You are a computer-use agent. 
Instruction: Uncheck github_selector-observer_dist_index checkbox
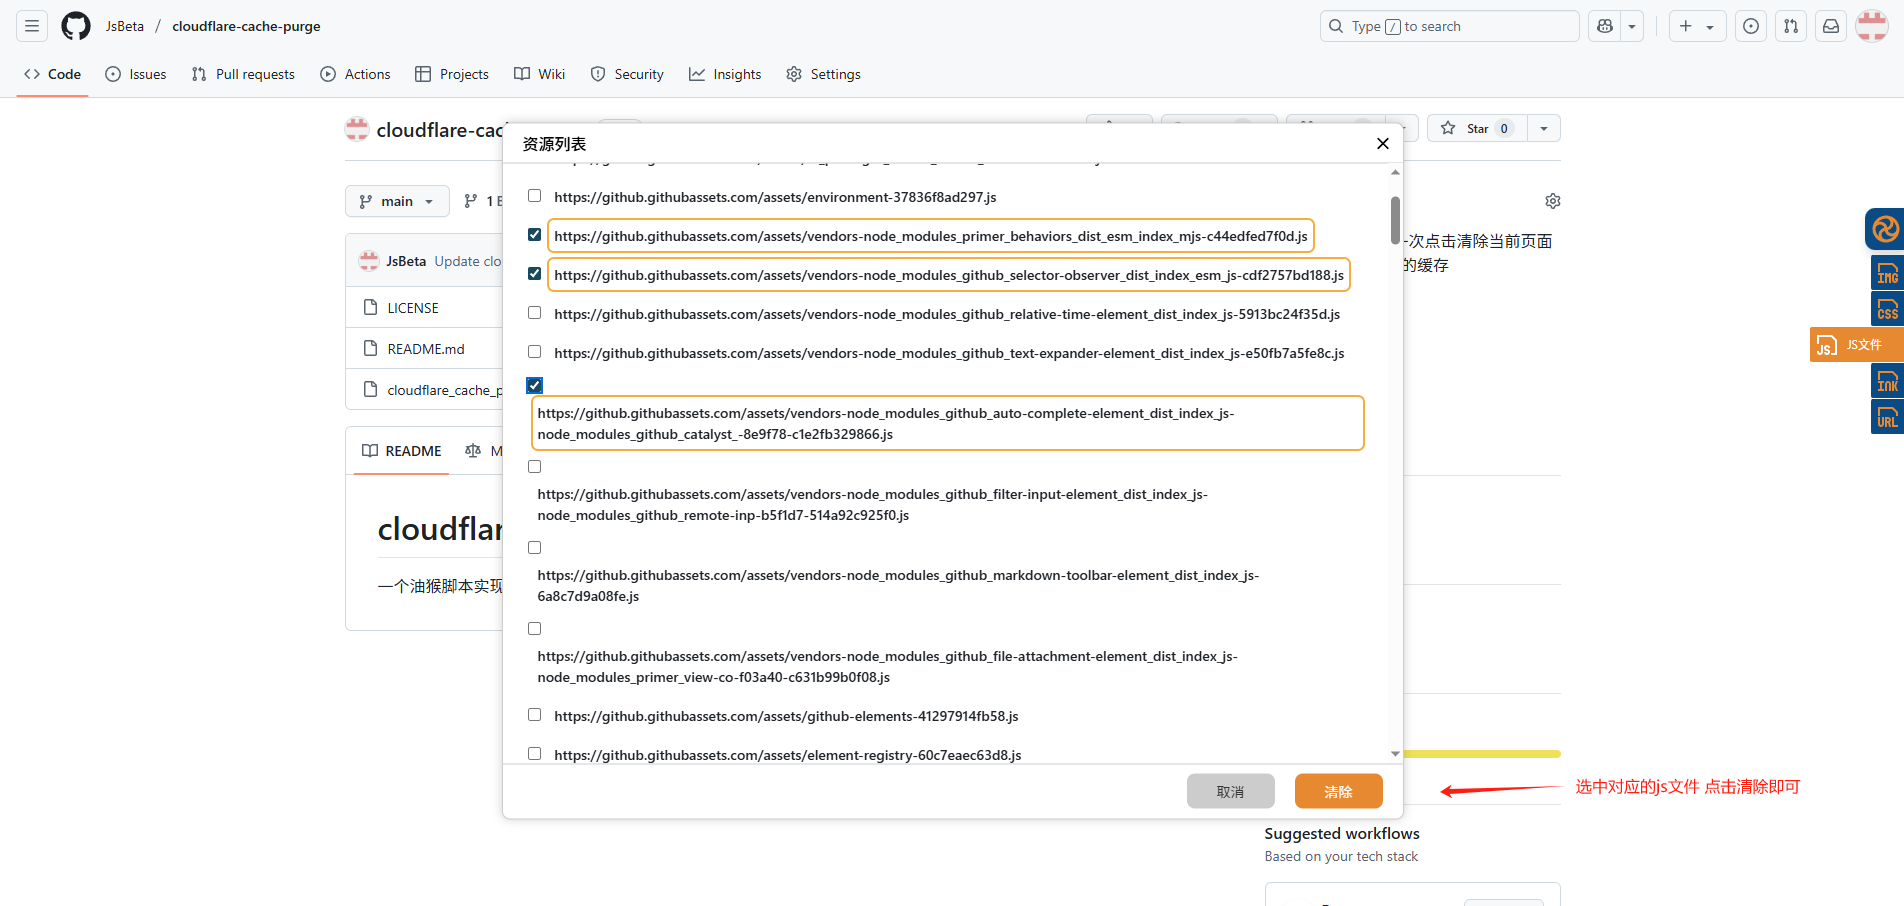(x=534, y=274)
